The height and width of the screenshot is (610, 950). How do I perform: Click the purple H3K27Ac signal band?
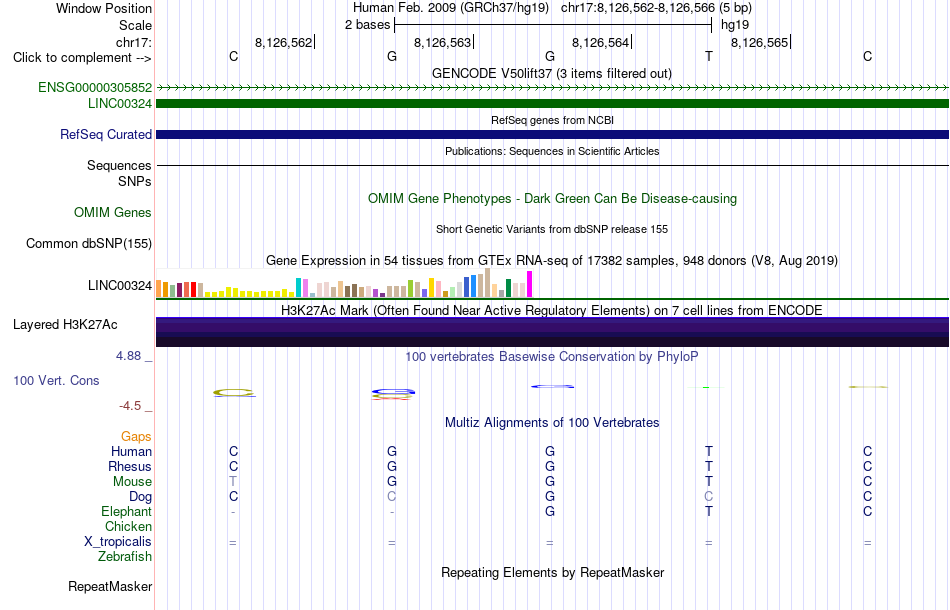tap(552, 332)
